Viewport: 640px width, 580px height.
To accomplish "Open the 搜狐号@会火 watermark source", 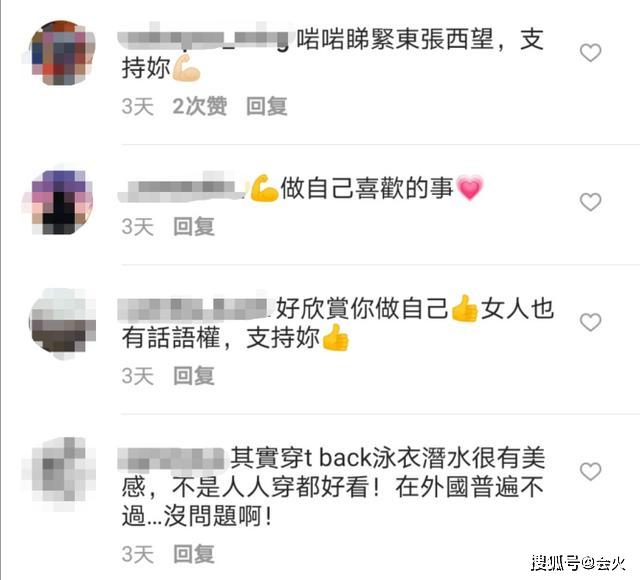I will (x=578, y=563).
